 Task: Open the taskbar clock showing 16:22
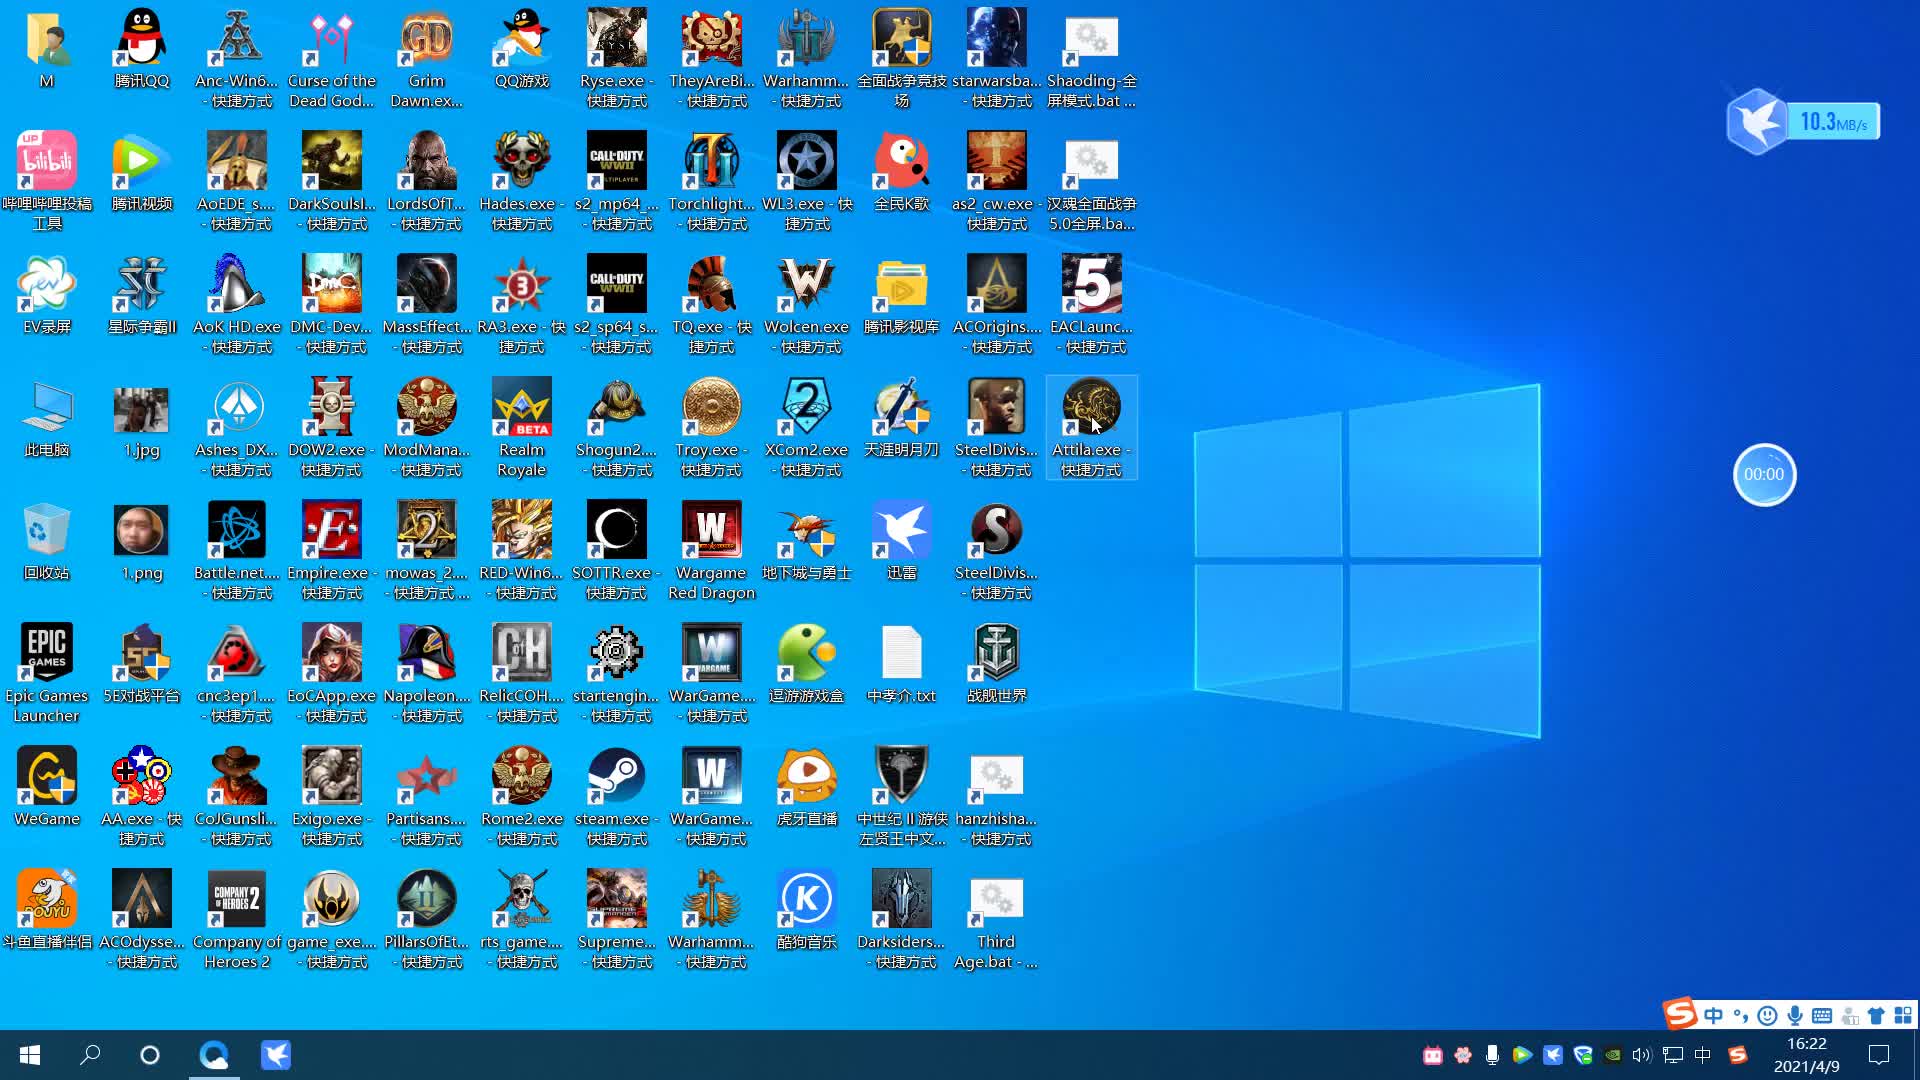1806,1055
